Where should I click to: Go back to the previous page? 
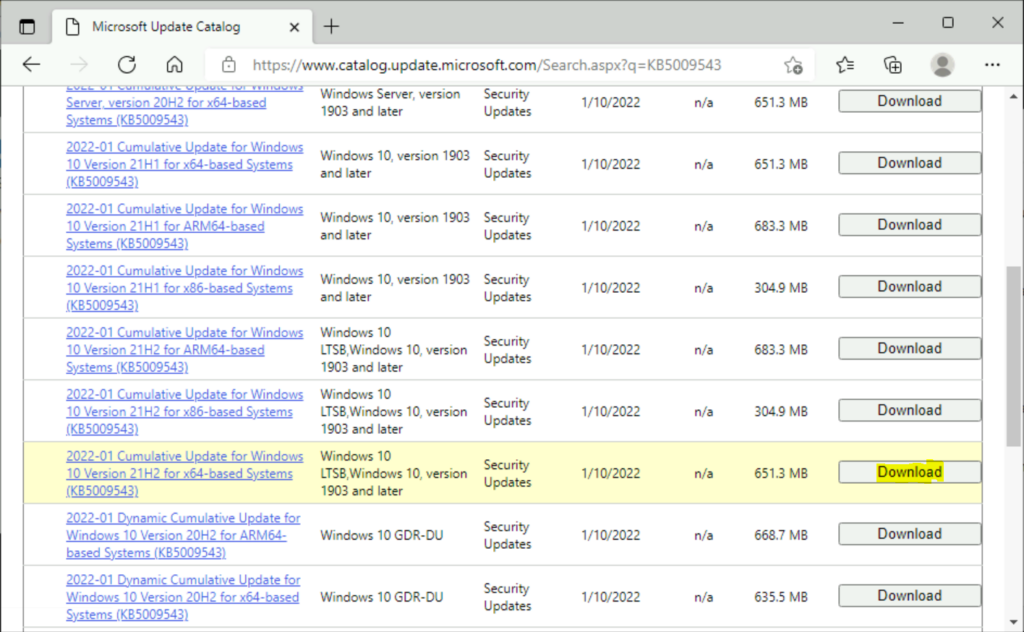(x=31, y=65)
